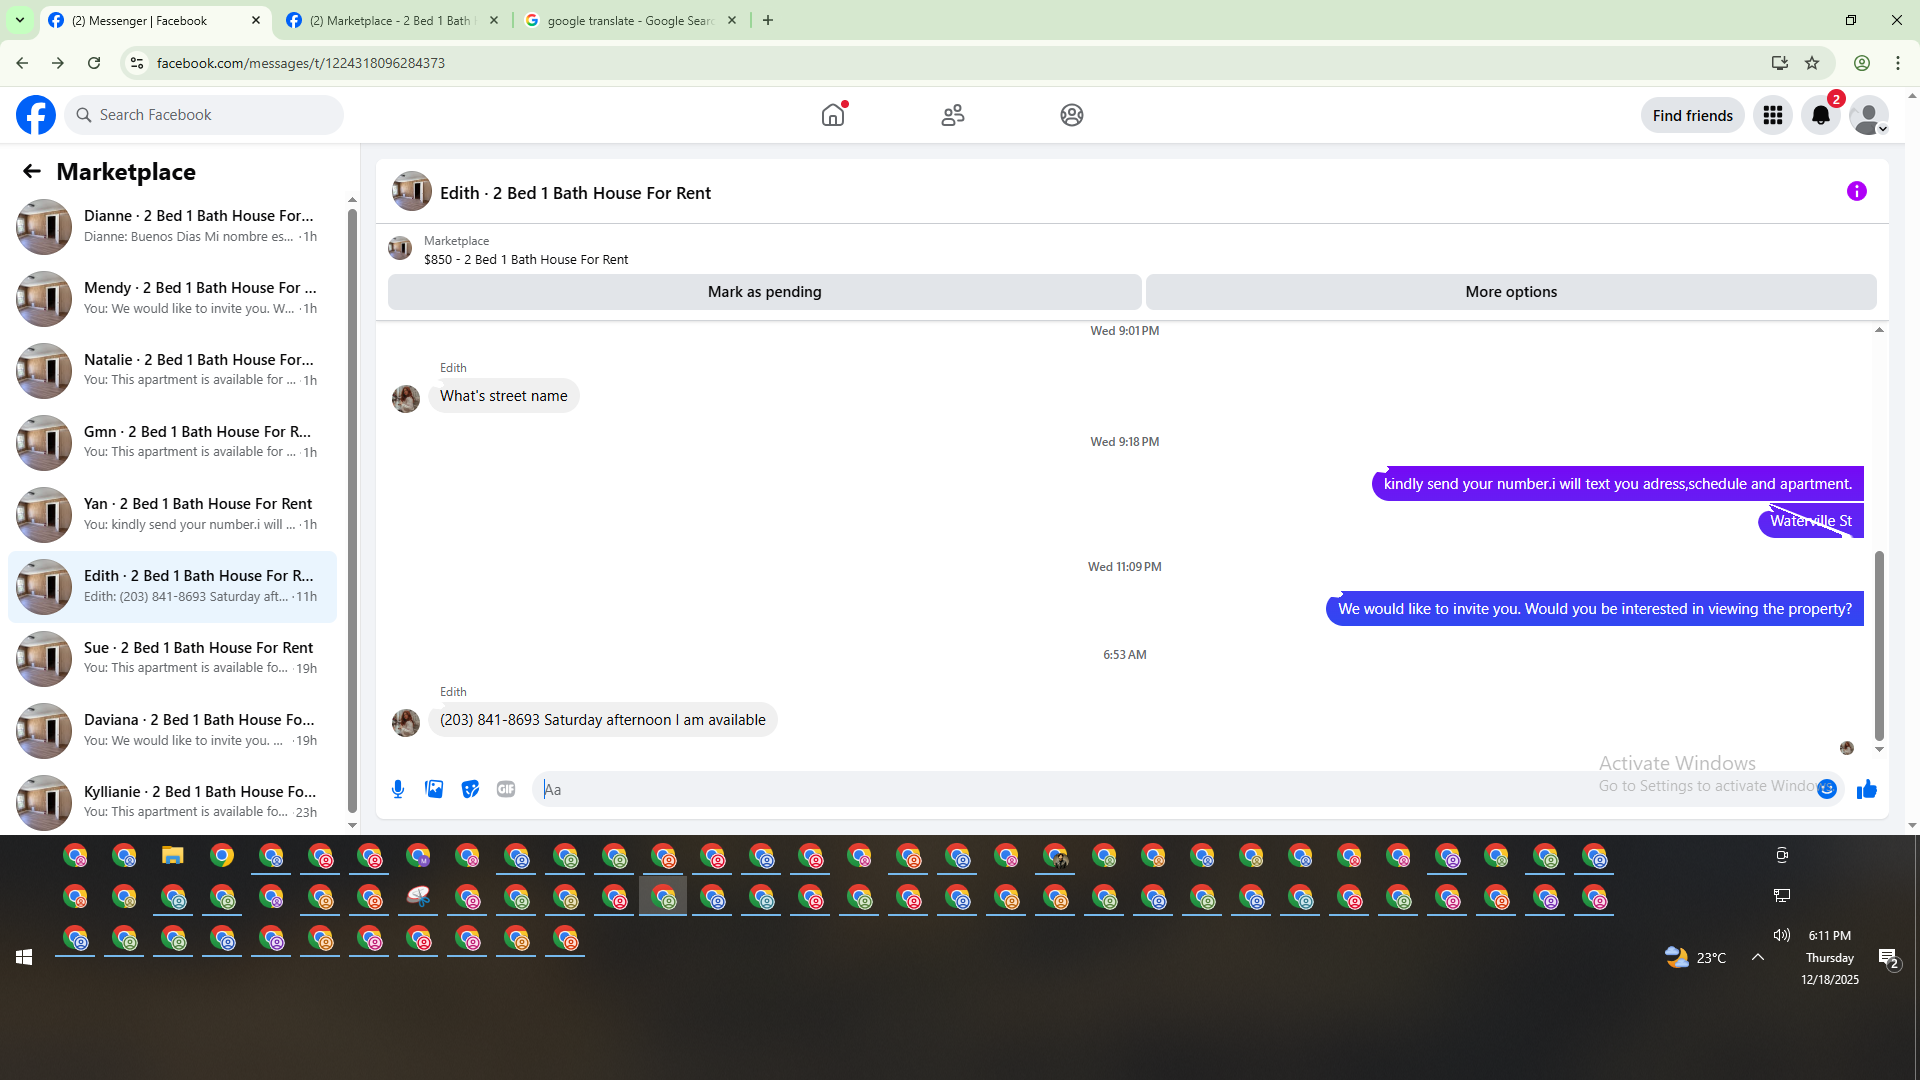Open the volume control in system tray
This screenshot has height=1080, width=1920.
[x=1782, y=935]
